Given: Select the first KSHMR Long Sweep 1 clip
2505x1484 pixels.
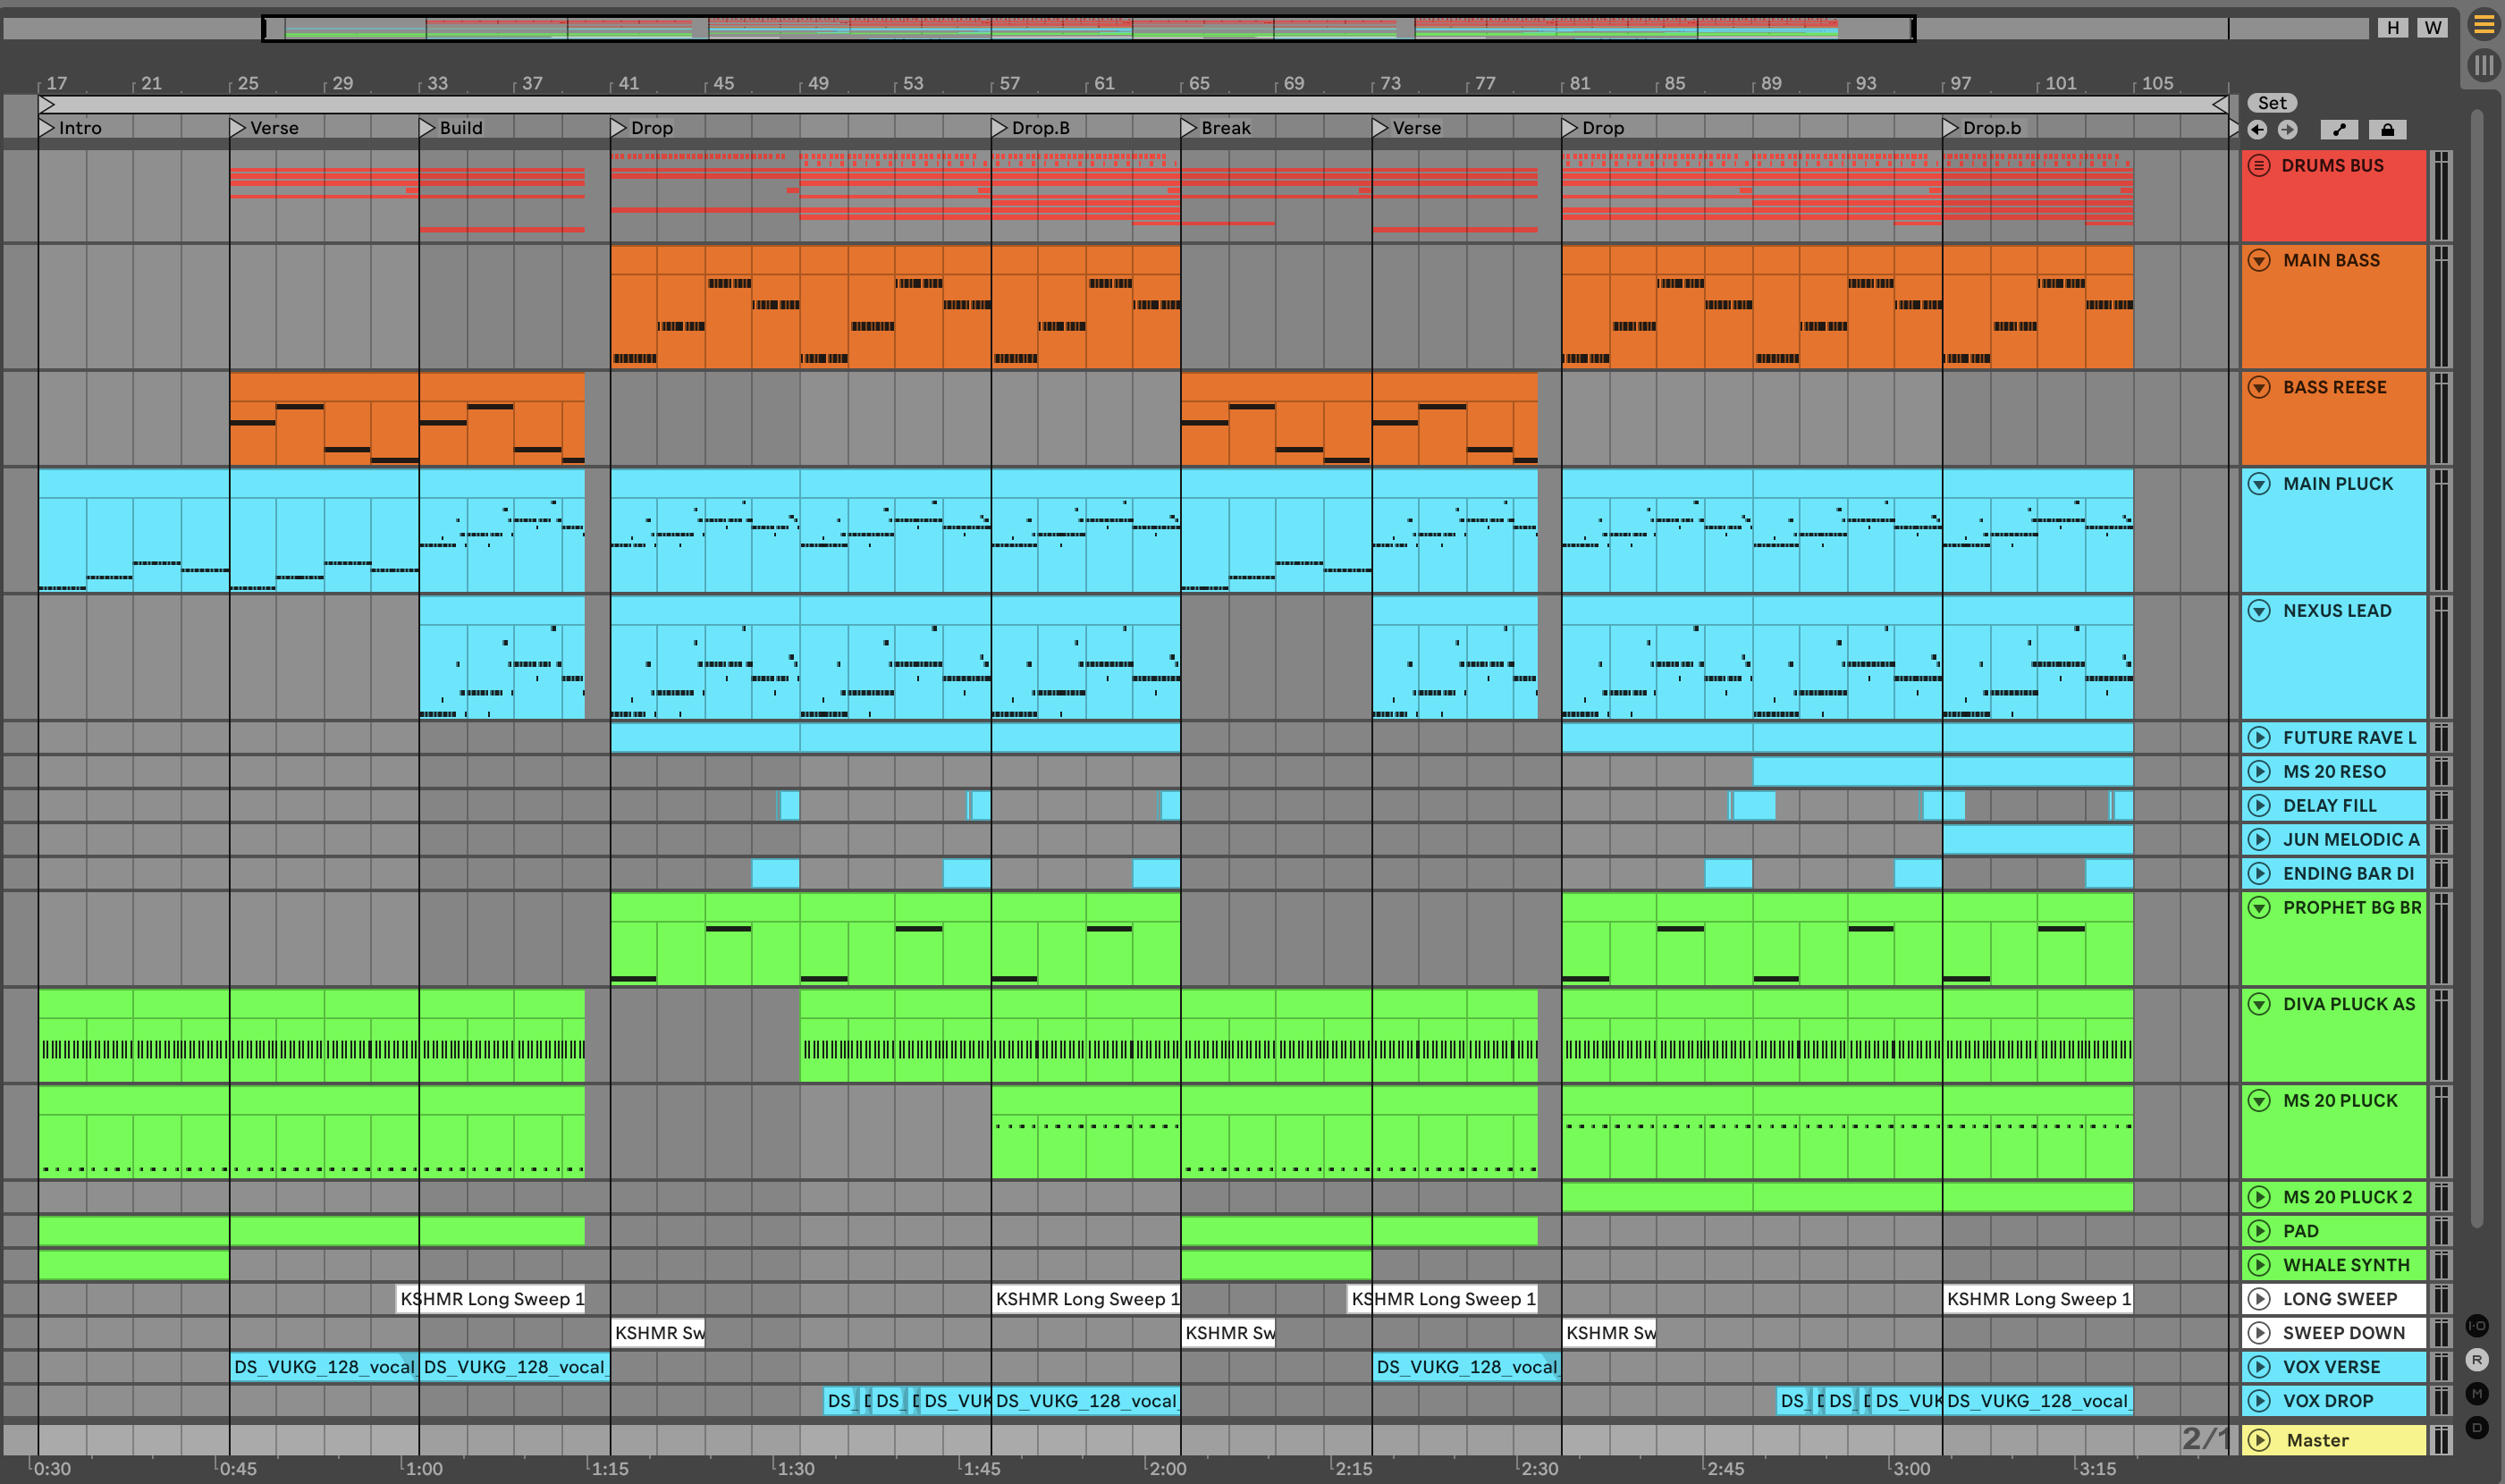Looking at the screenshot, I should click(x=490, y=1299).
